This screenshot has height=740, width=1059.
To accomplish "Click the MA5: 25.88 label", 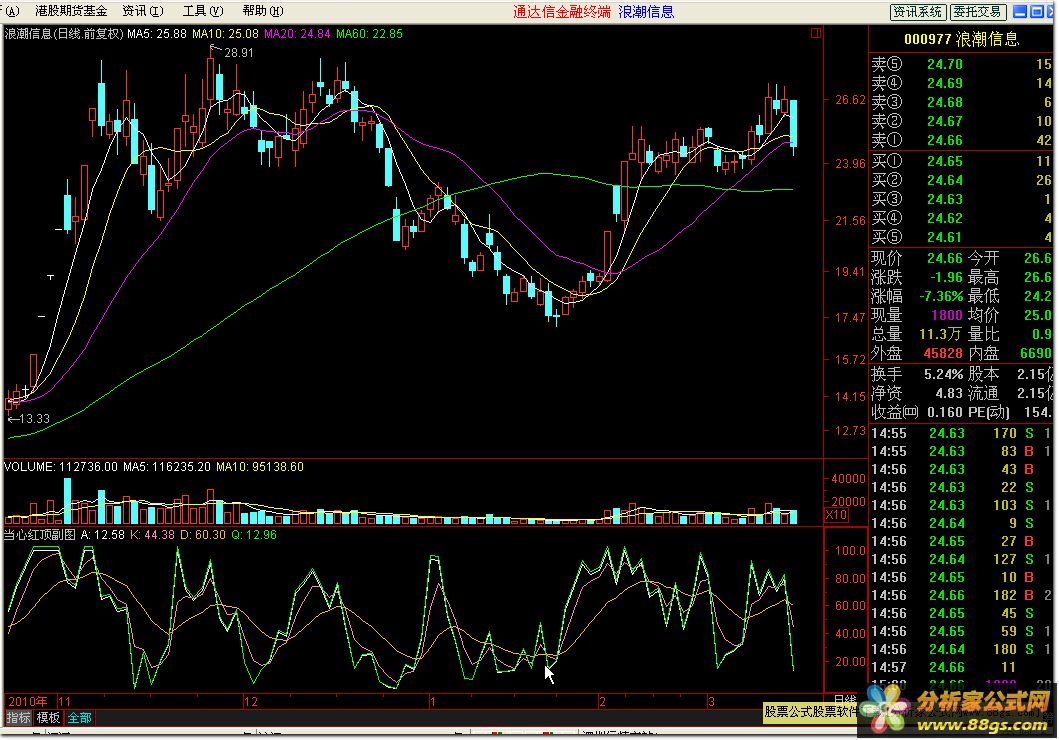I will (x=157, y=33).
